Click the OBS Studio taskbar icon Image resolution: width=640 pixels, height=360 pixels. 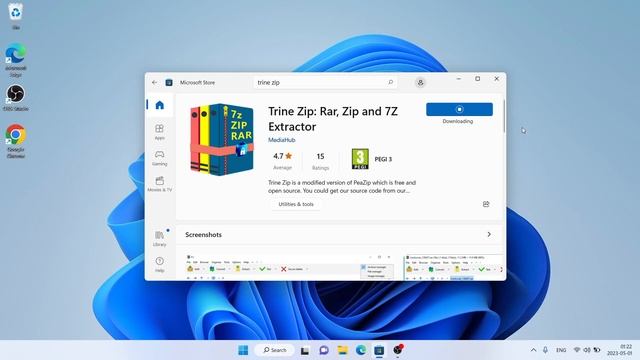click(398, 350)
